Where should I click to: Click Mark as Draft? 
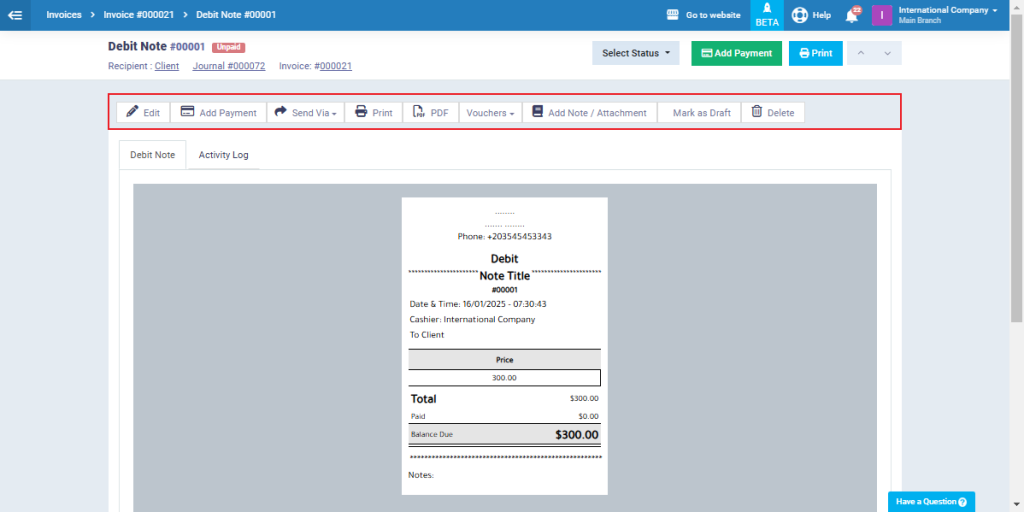(x=699, y=112)
